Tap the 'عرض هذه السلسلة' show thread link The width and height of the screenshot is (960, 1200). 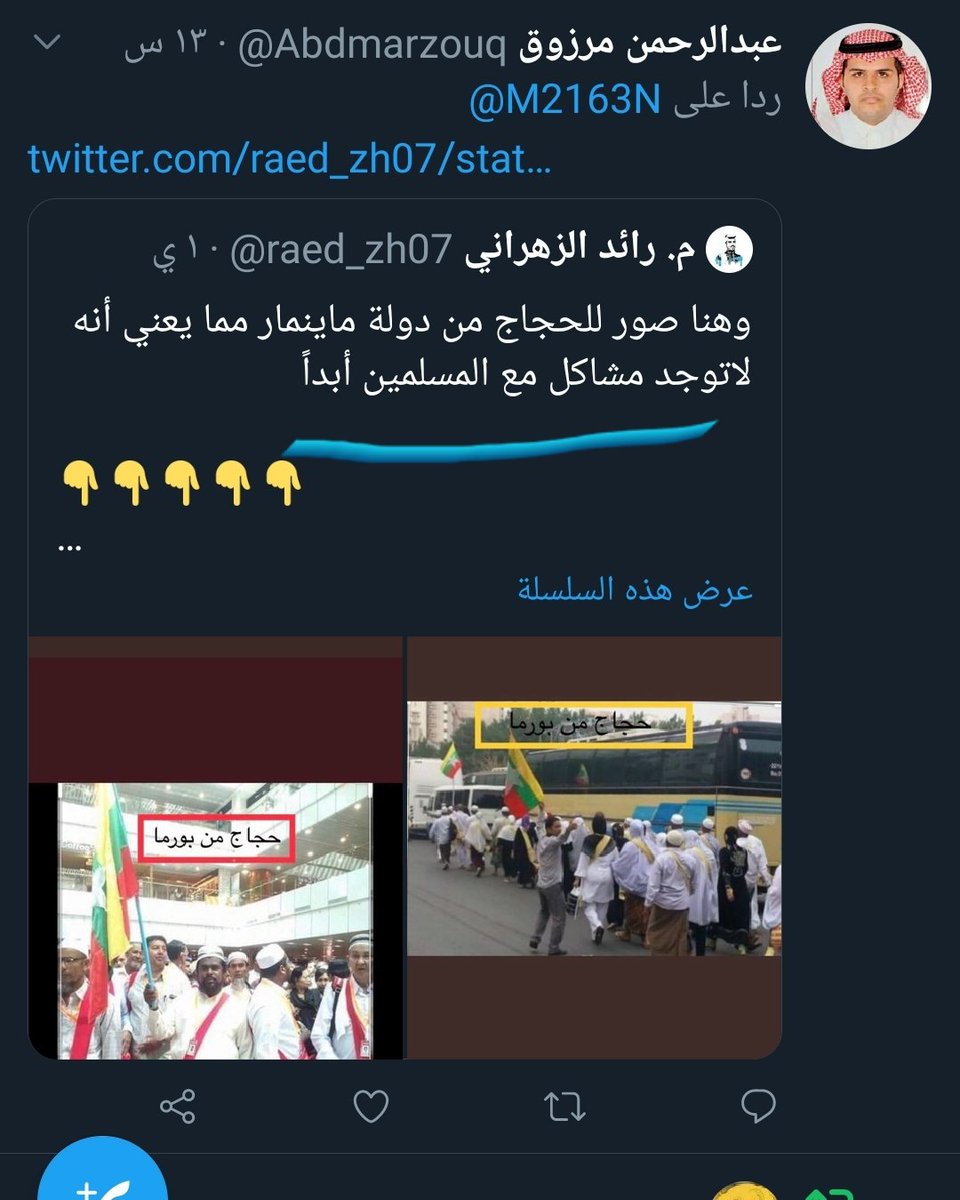635,590
